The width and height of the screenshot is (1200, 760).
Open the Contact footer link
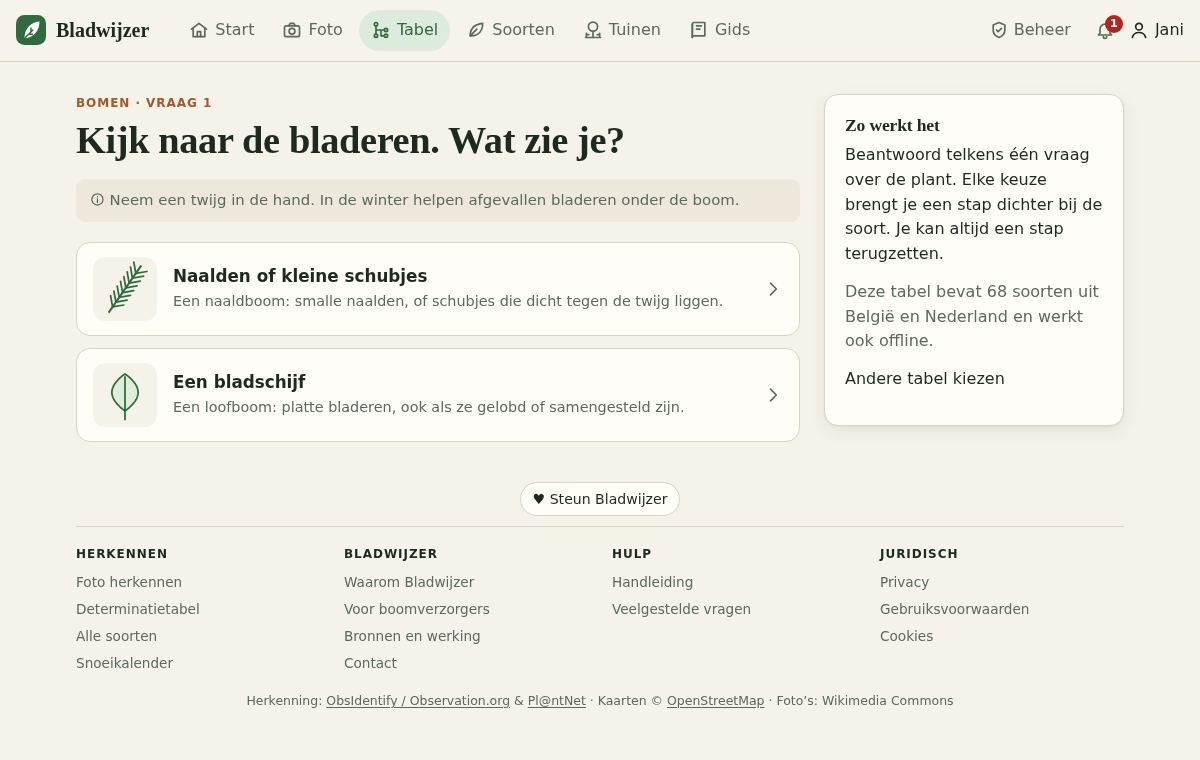370,663
